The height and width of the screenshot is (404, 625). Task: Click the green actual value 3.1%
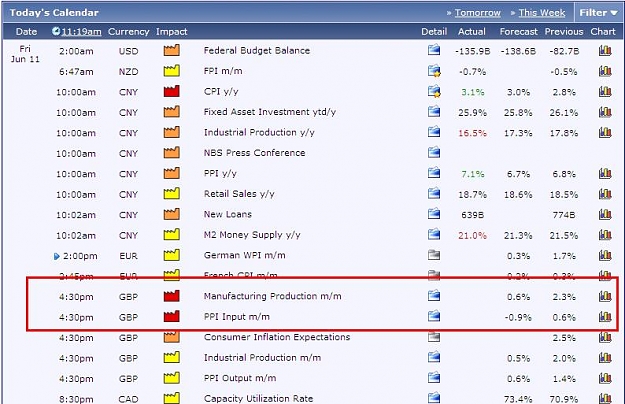[x=473, y=92]
